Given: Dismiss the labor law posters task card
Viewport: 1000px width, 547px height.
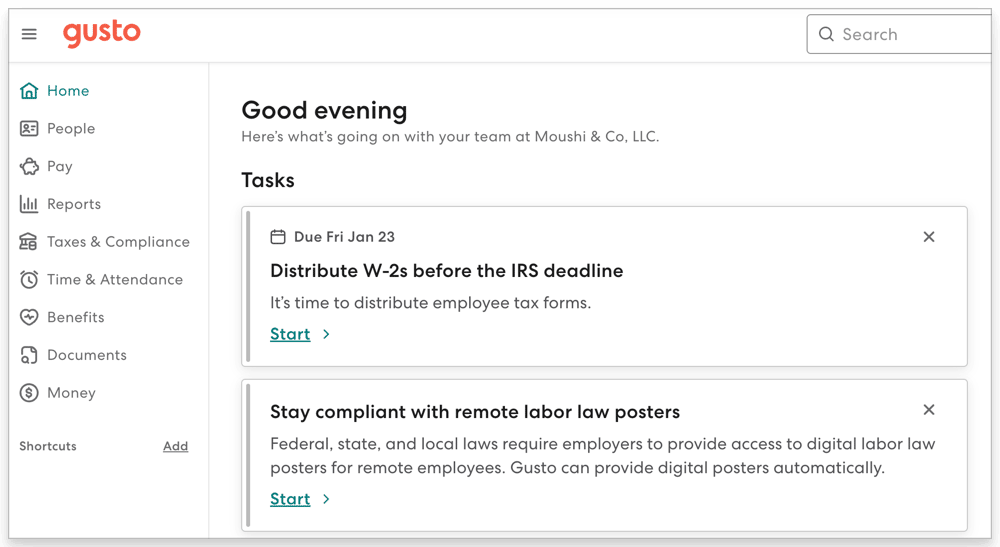Looking at the screenshot, I should pos(929,410).
